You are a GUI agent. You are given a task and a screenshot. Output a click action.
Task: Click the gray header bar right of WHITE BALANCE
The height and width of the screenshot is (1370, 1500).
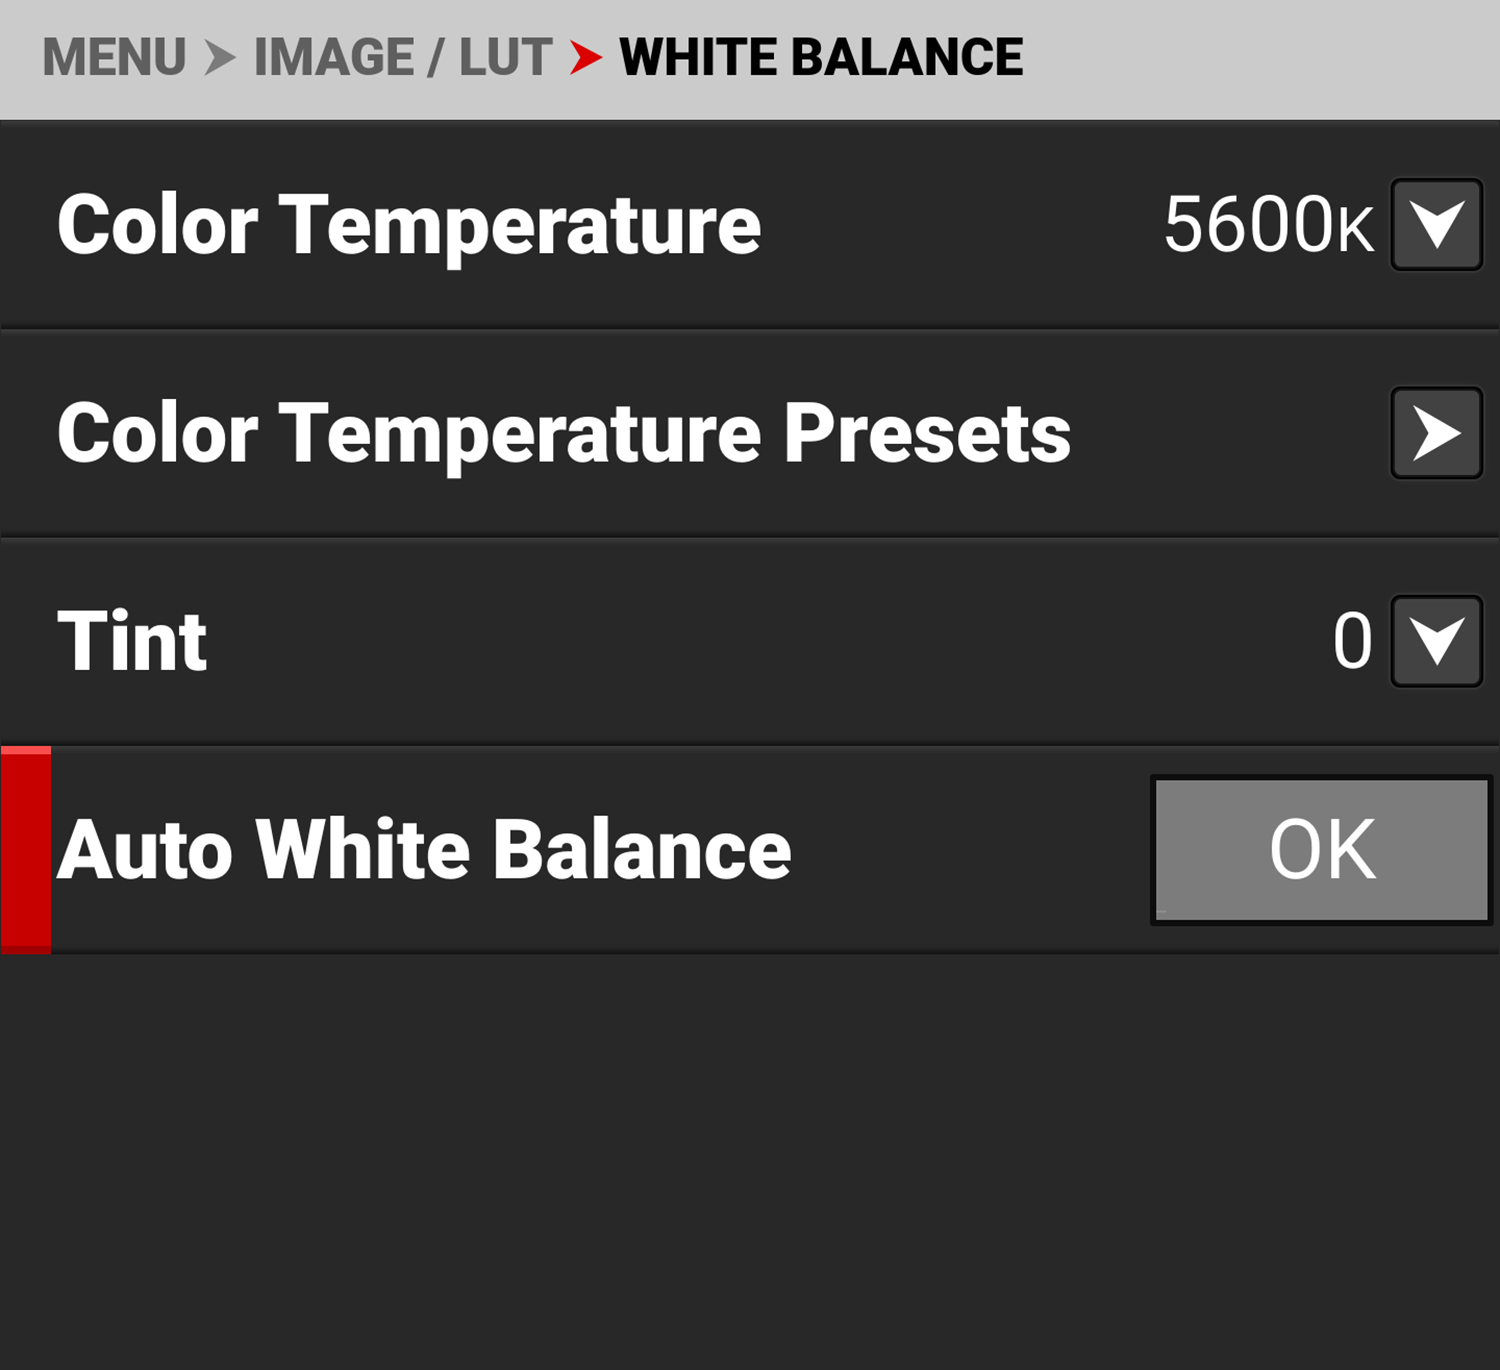pyautogui.click(x=1260, y=57)
